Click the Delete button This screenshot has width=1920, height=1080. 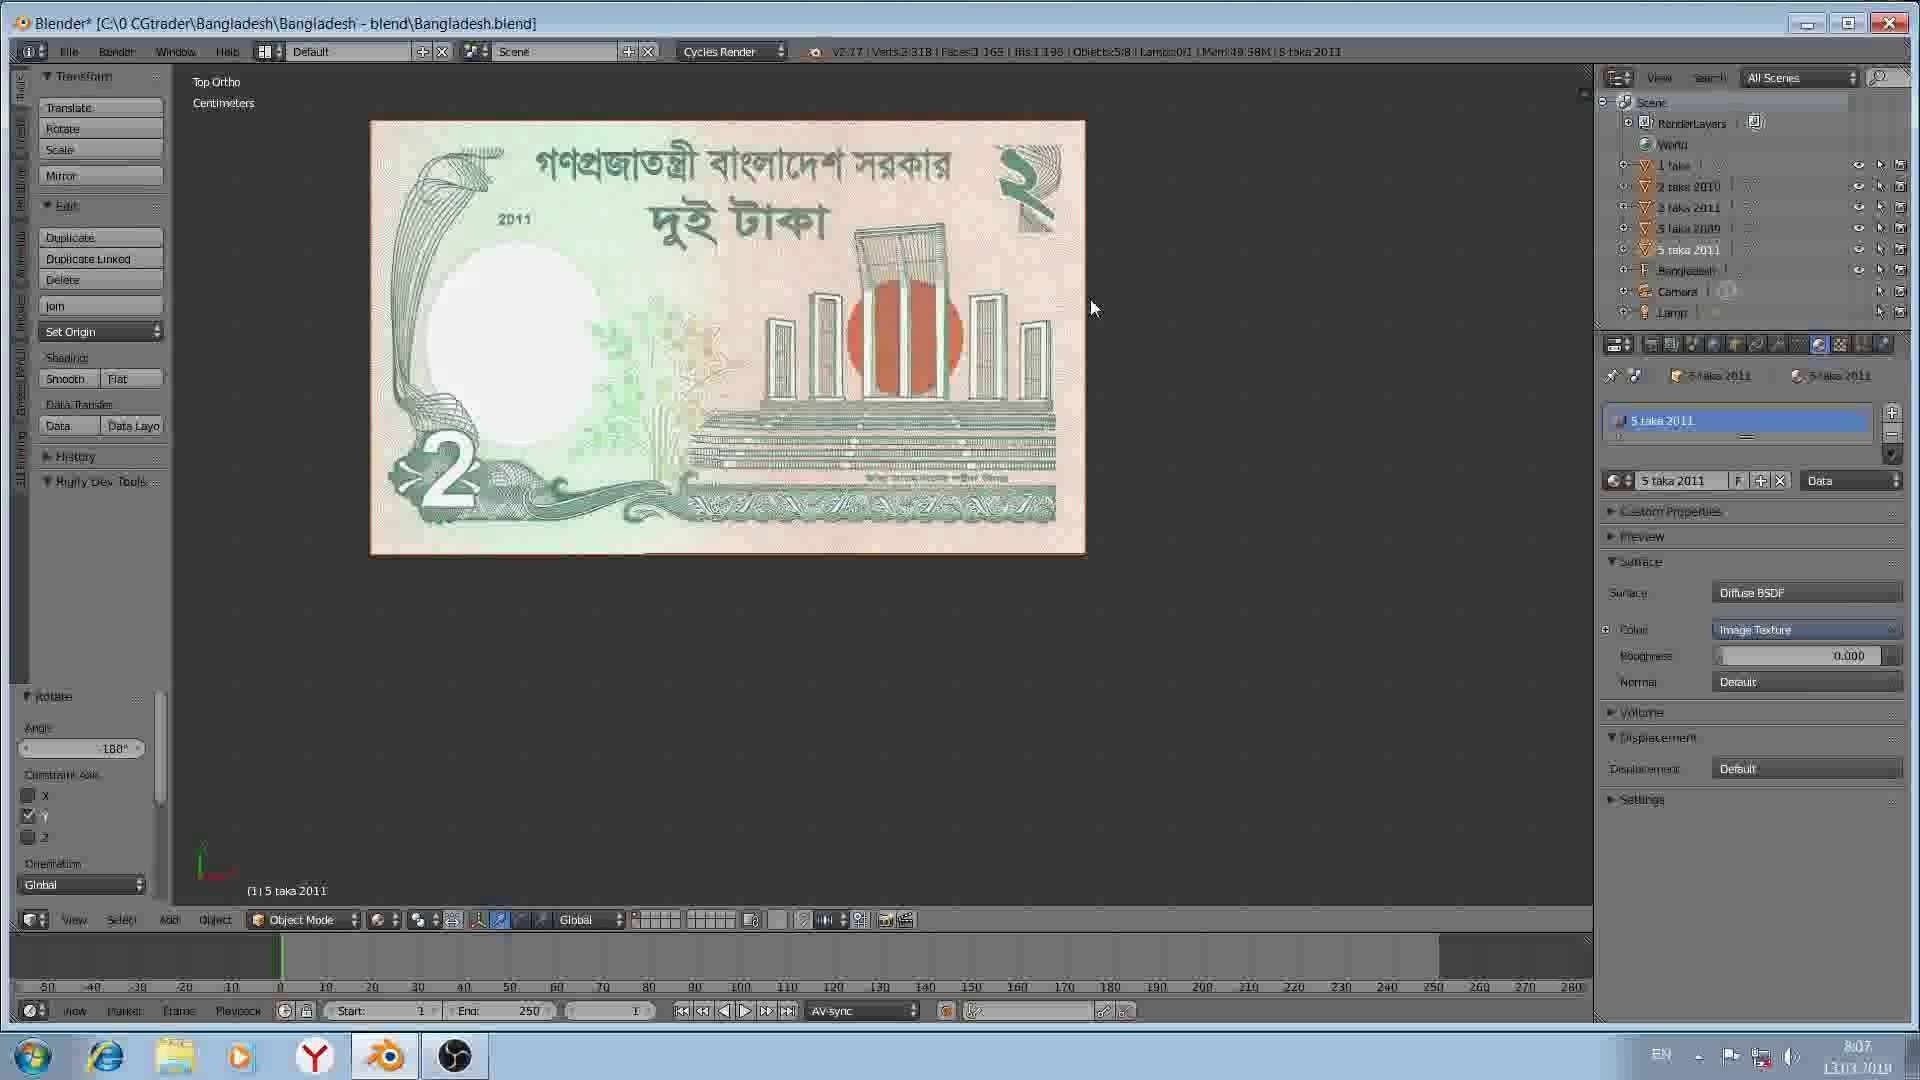(x=100, y=280)
